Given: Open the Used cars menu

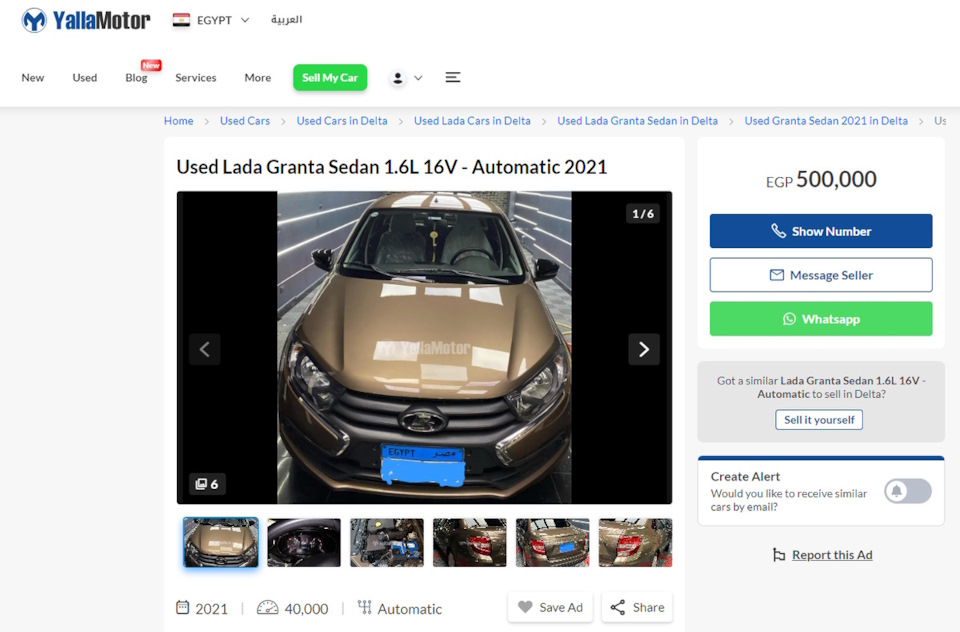Looking at the screenshot, I should 84,78.
